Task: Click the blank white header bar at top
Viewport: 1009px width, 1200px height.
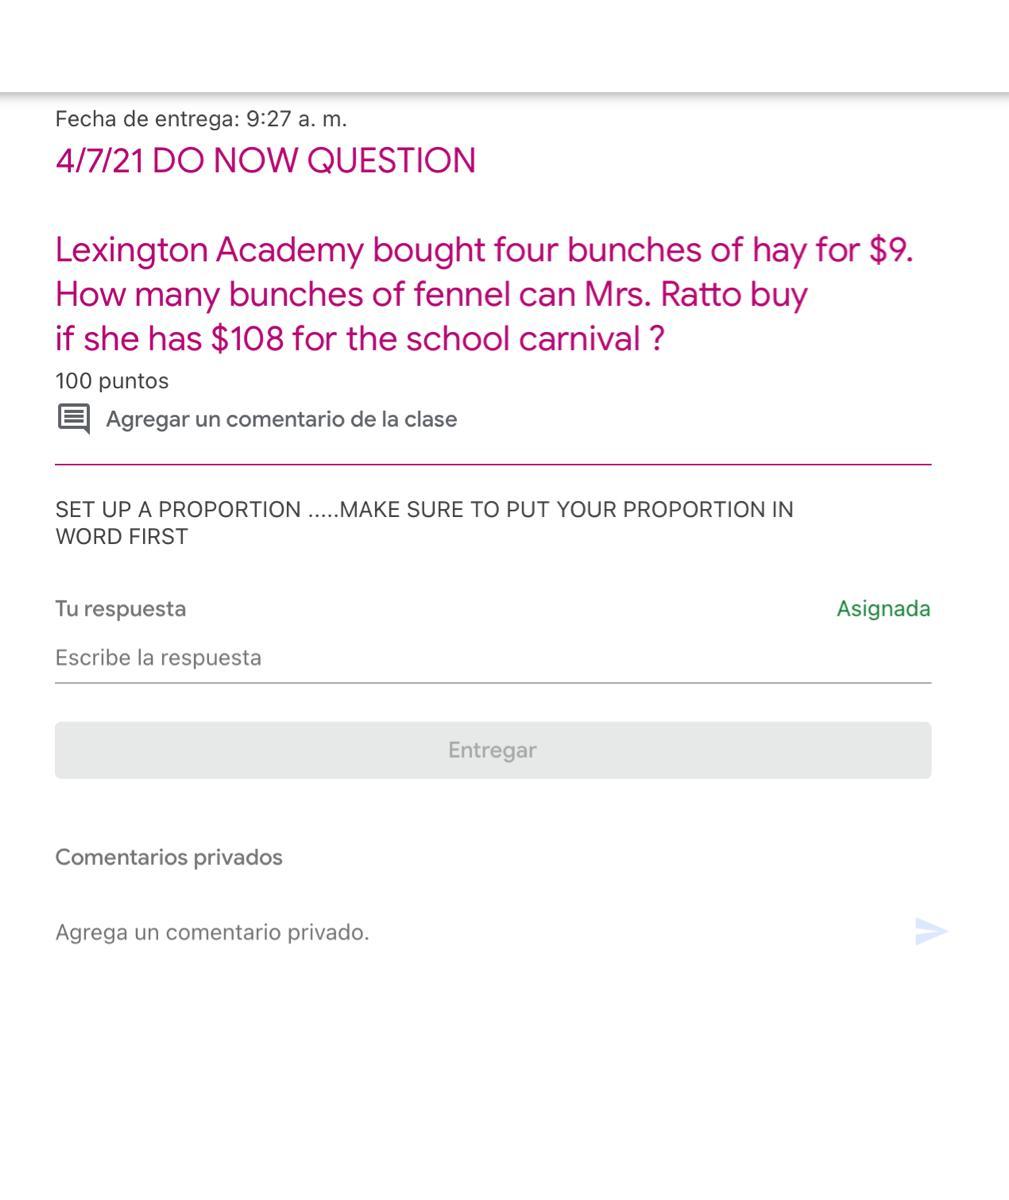Action: (x=504, y=46)
